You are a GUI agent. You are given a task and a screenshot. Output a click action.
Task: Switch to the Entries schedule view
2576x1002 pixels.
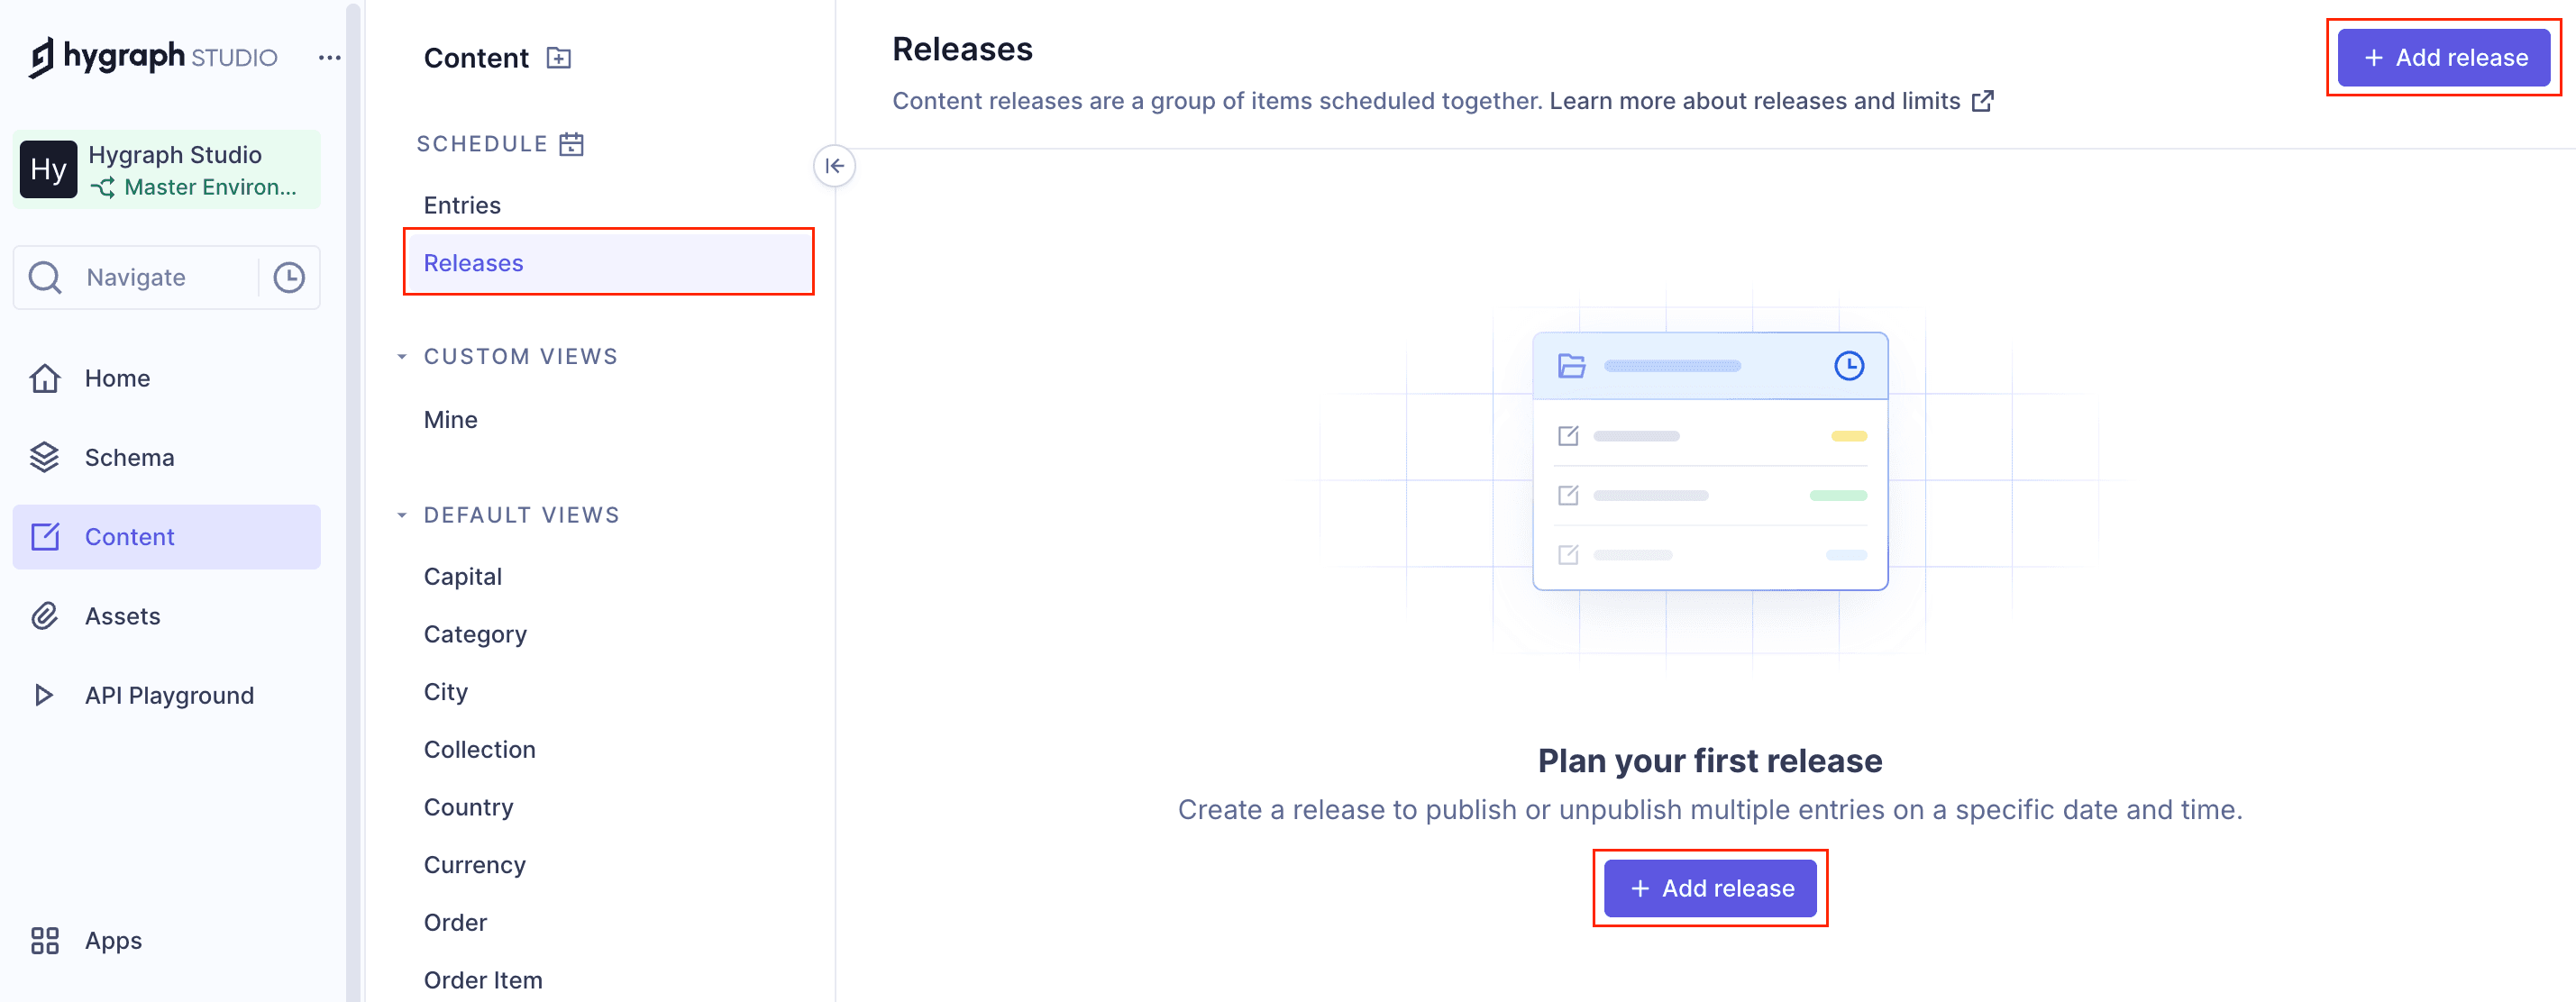(462, 205)
